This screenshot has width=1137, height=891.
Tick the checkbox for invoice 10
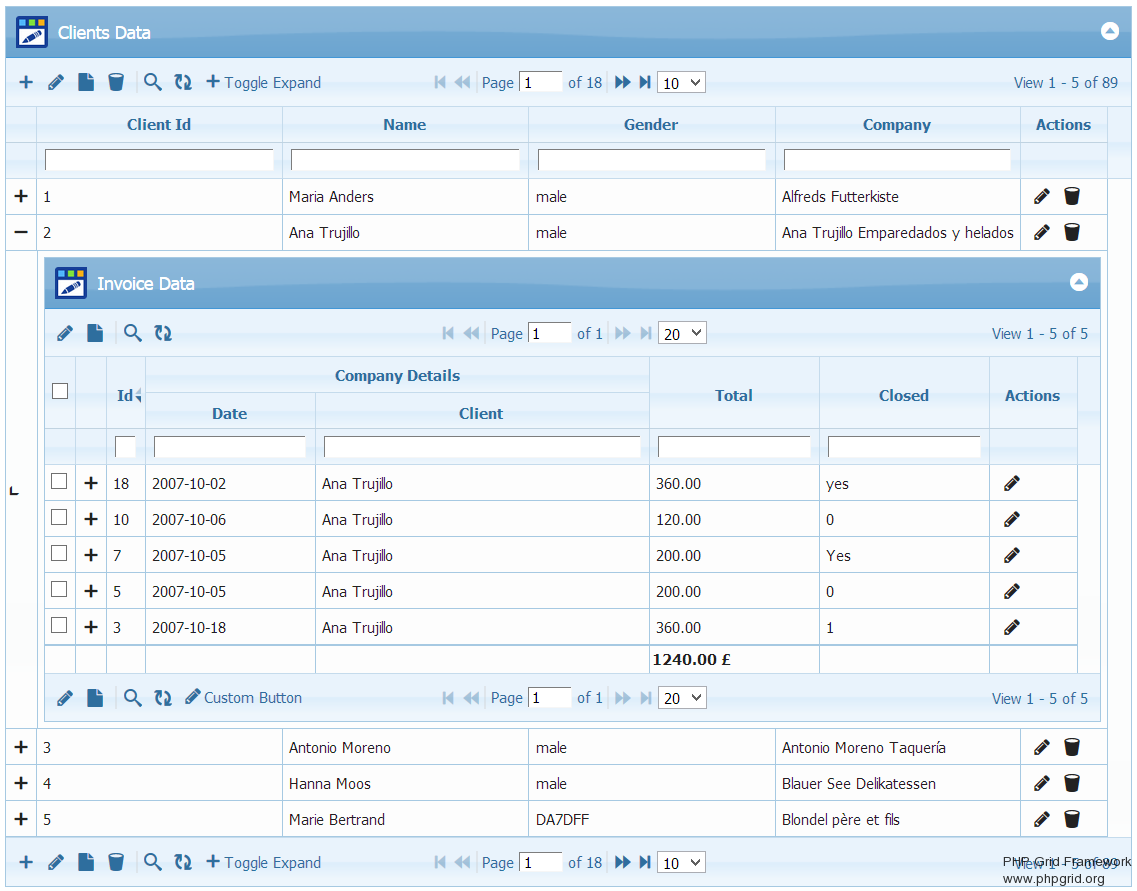click(x=59, y=518)
